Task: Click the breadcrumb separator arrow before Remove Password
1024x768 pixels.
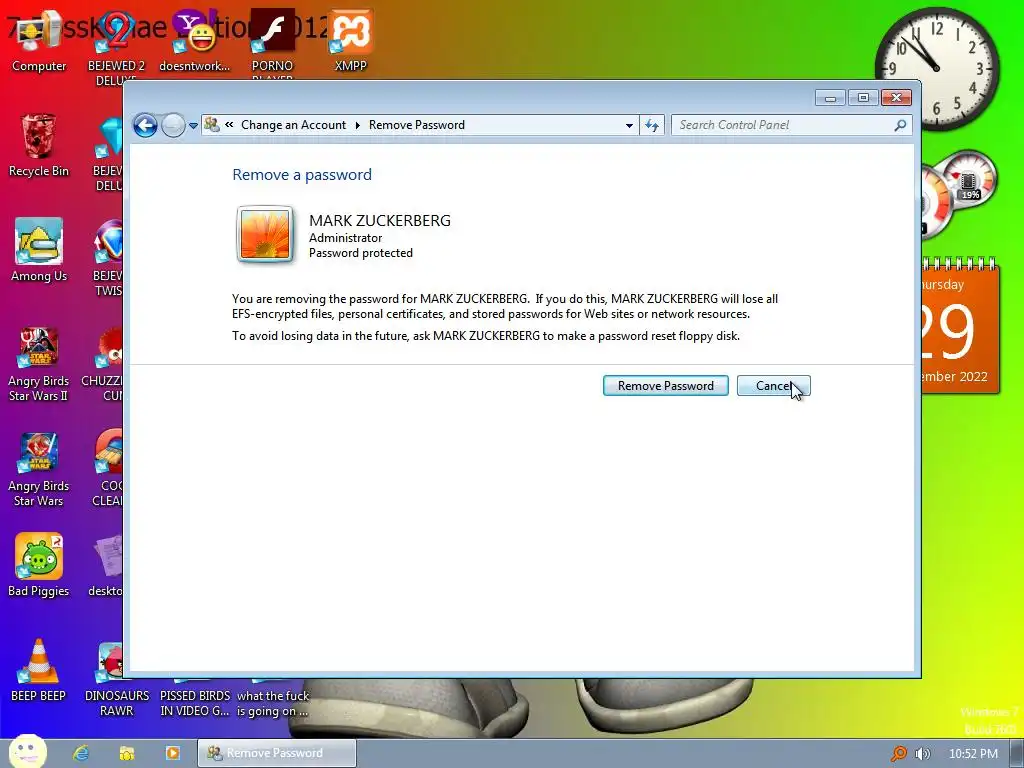Action: click(x=357, y=125)
